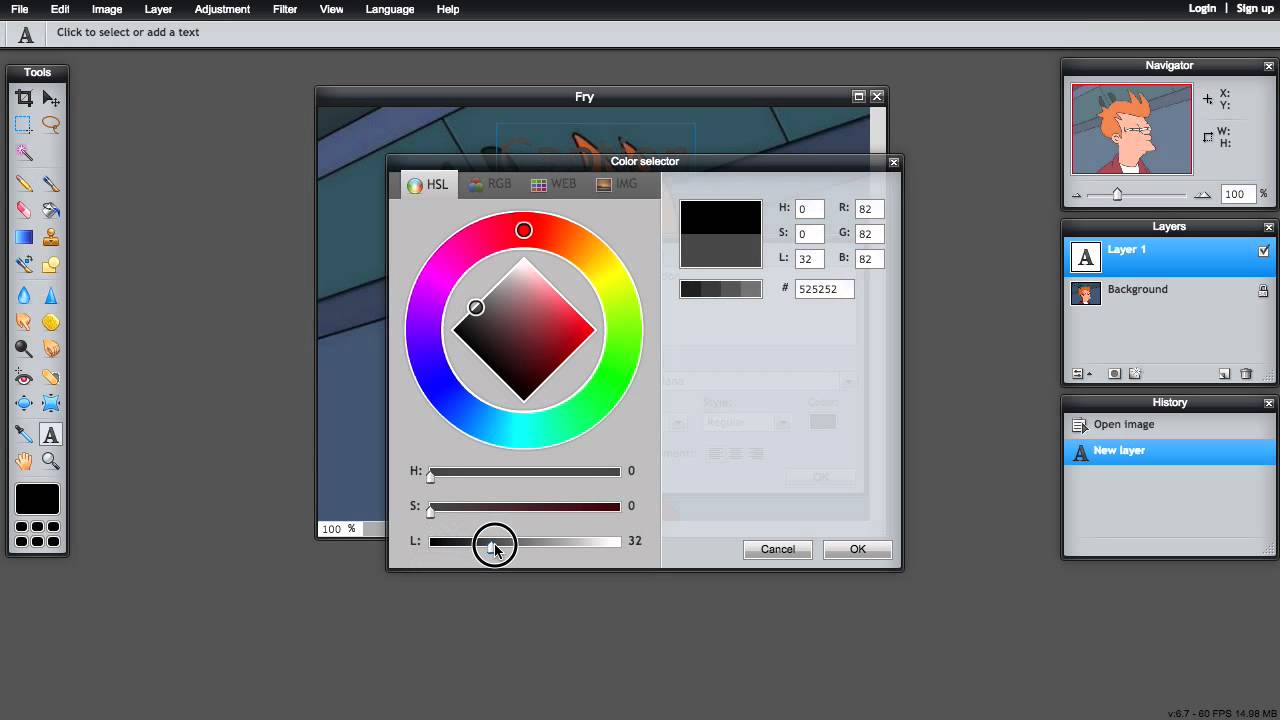Screen dimensions: 1280x720
Task: Switch to the IMG tab
Action: coord(617,184)
